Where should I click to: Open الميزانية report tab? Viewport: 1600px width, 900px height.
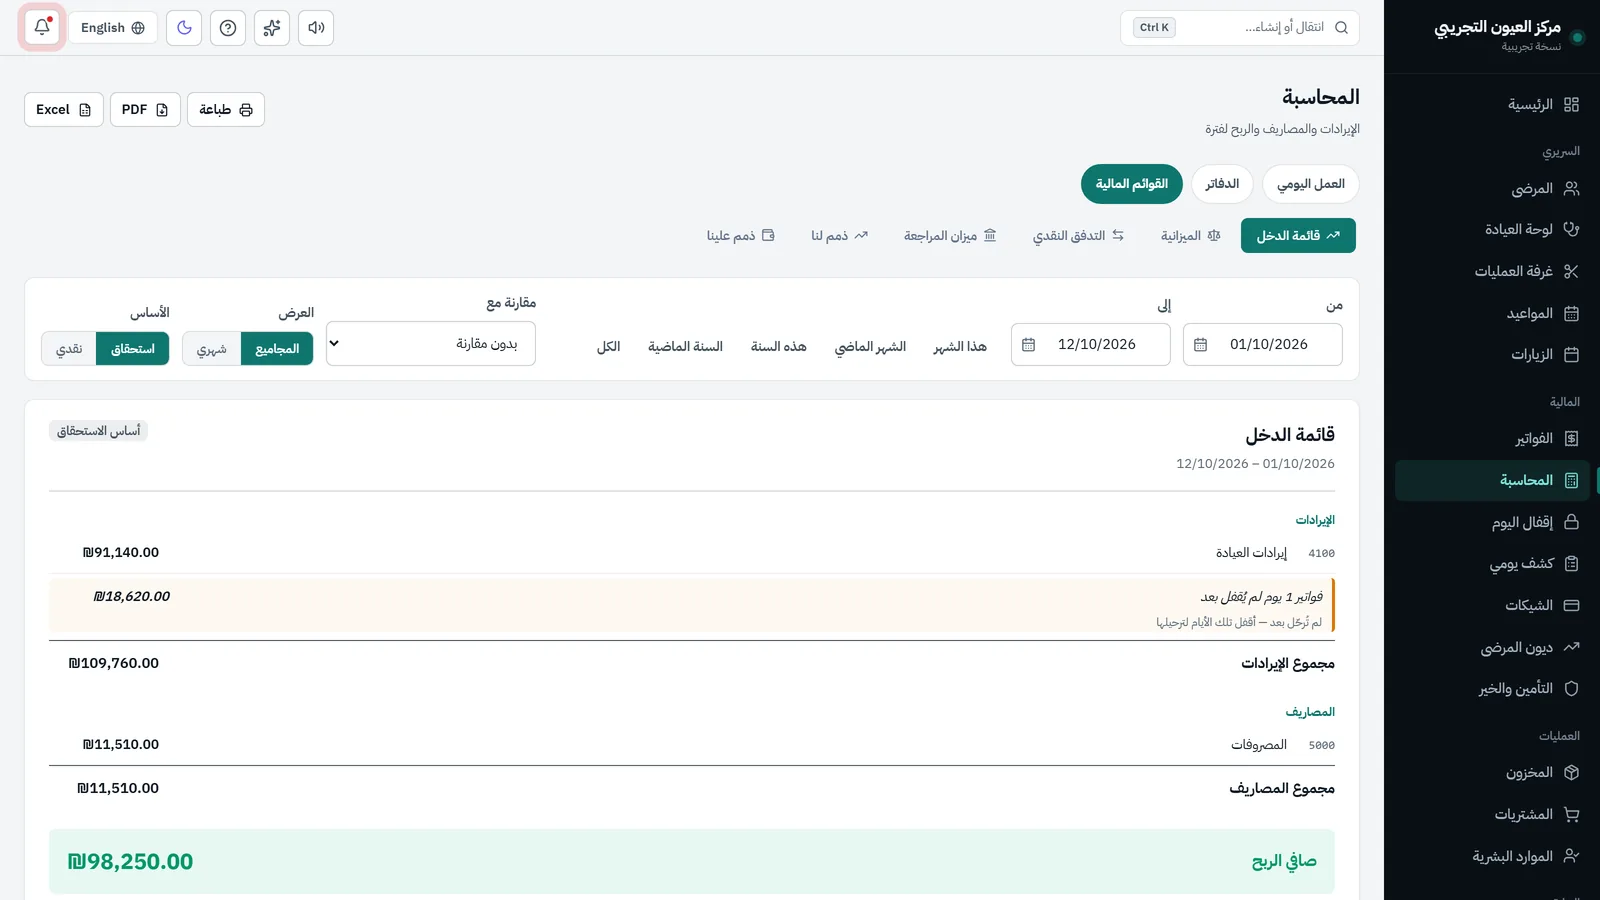[1191, 236]
